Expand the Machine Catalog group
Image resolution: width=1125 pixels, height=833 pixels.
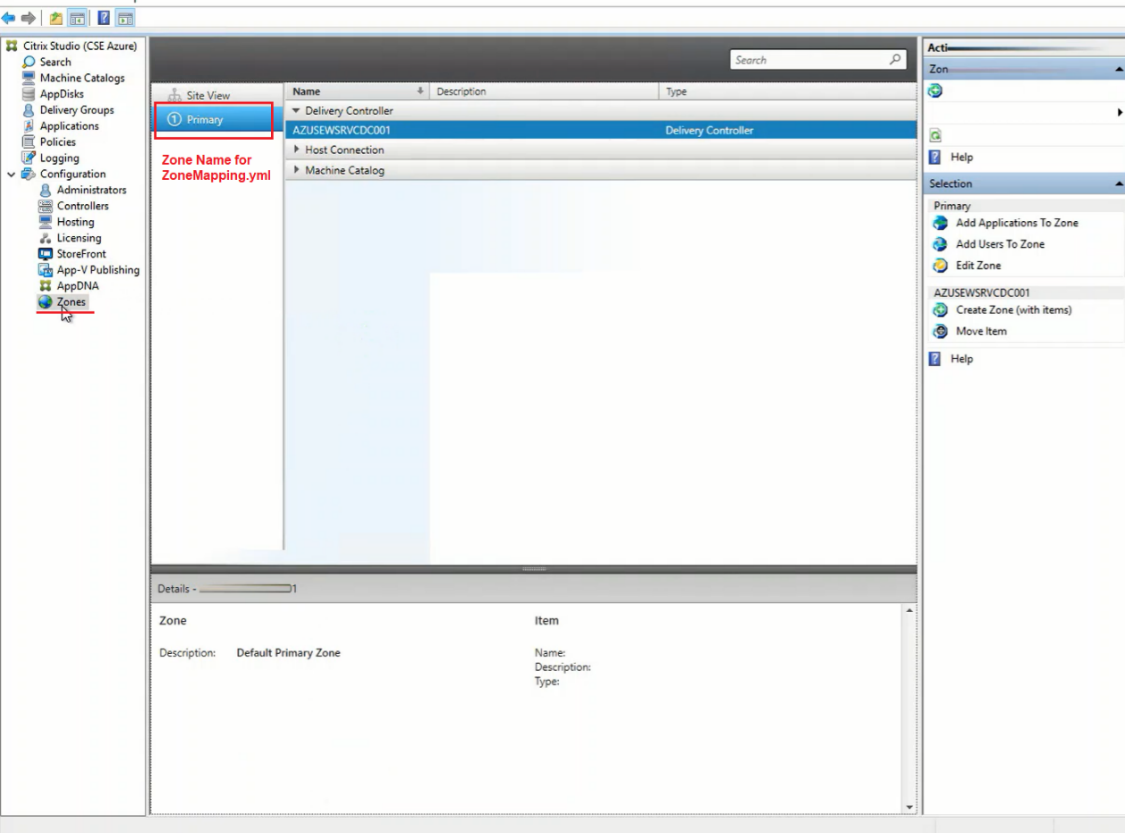(x=296, y=170)
